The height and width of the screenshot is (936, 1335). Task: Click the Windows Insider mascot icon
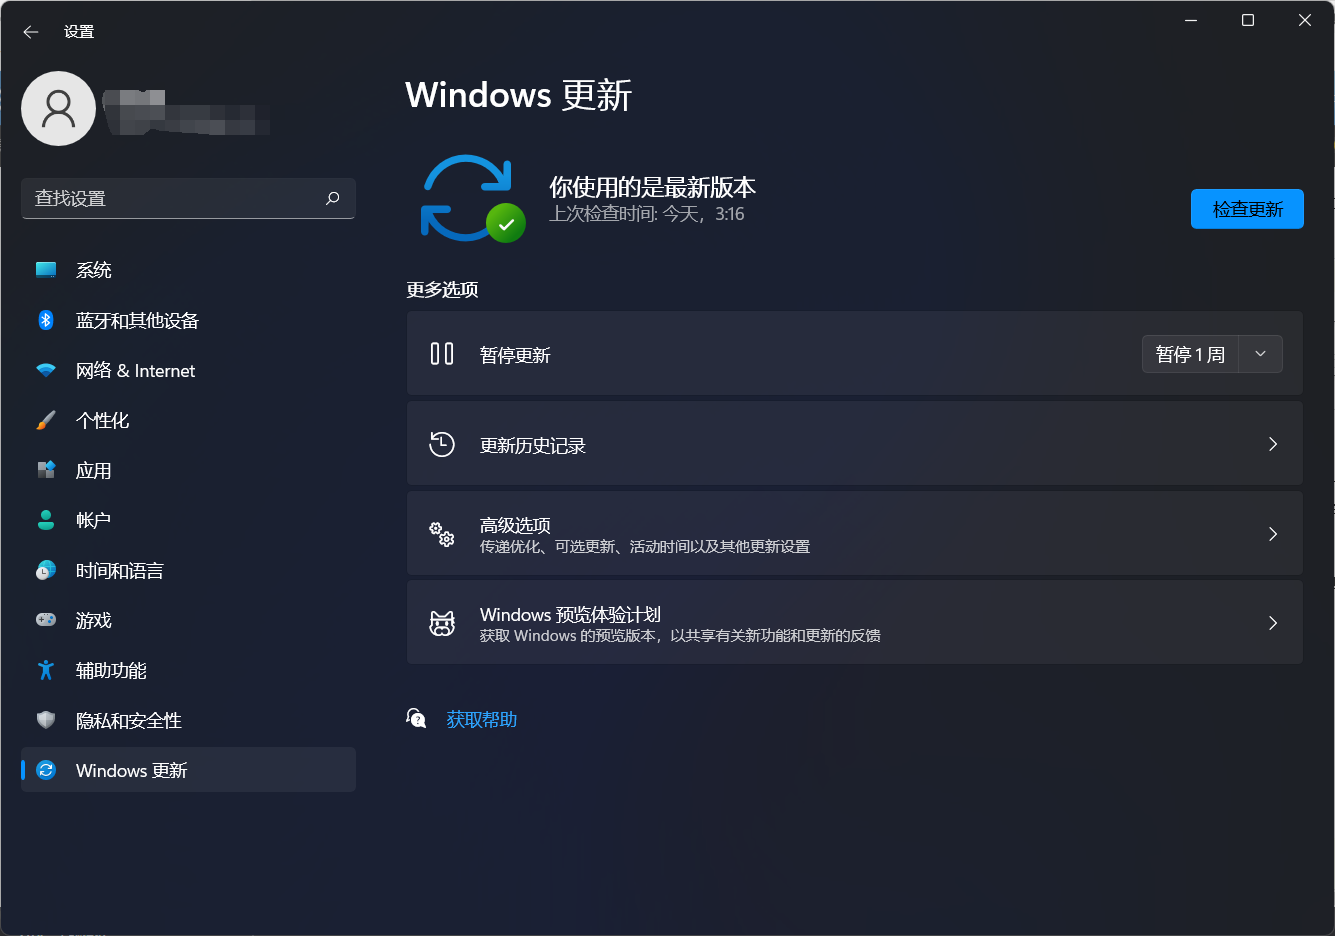442,623
